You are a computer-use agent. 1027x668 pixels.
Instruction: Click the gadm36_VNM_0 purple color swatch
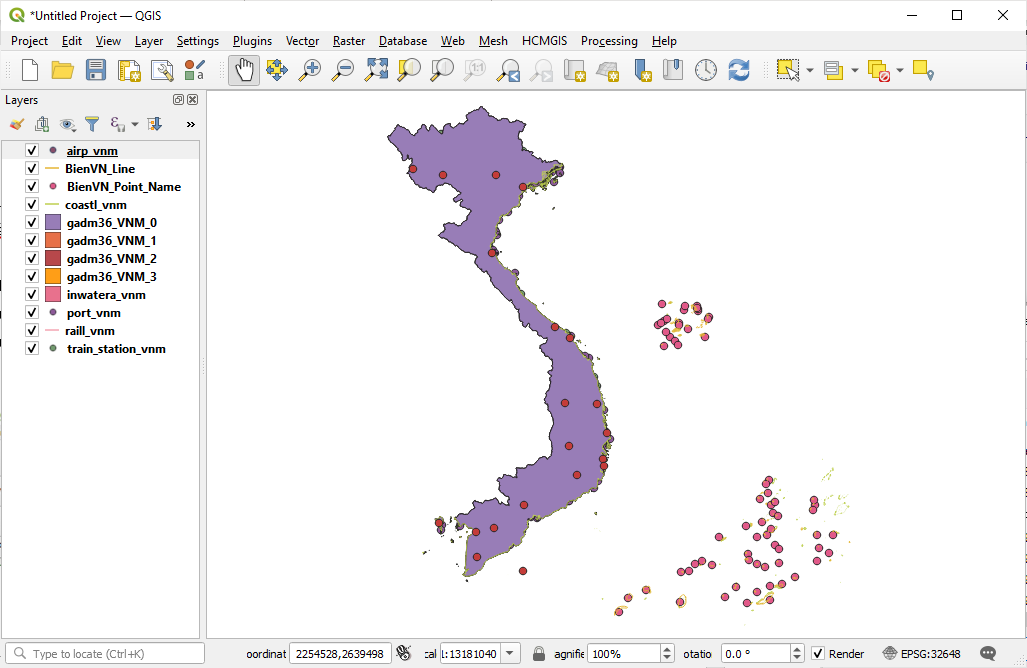click(53, 223)
